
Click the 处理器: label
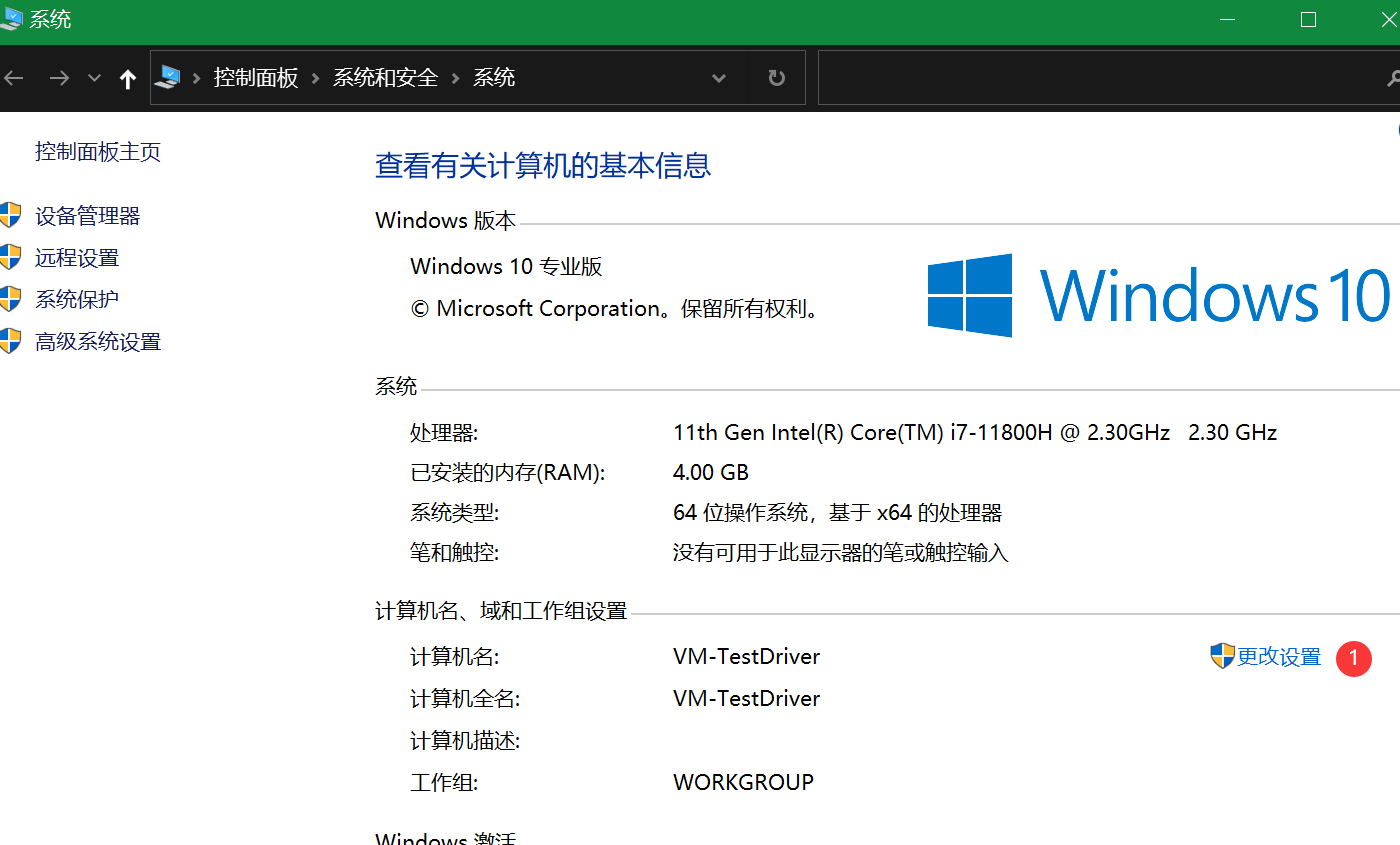point(444,433)
